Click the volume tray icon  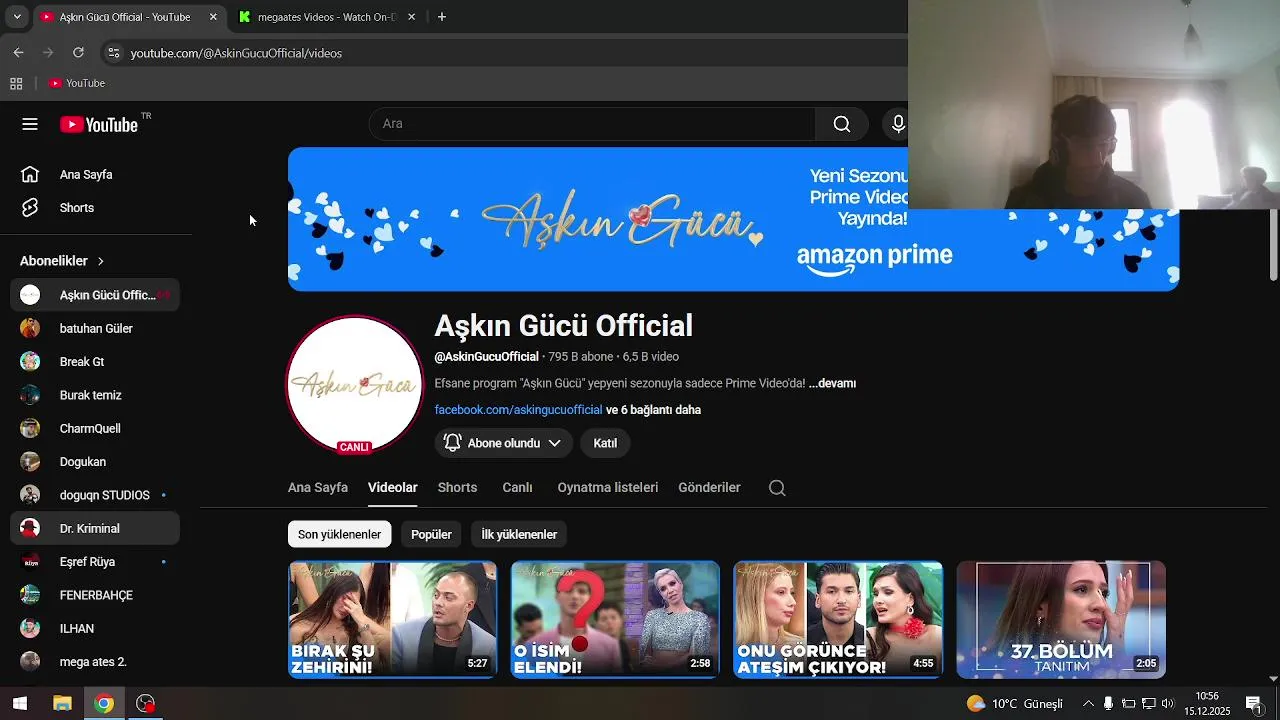[x=1168, y=704]
